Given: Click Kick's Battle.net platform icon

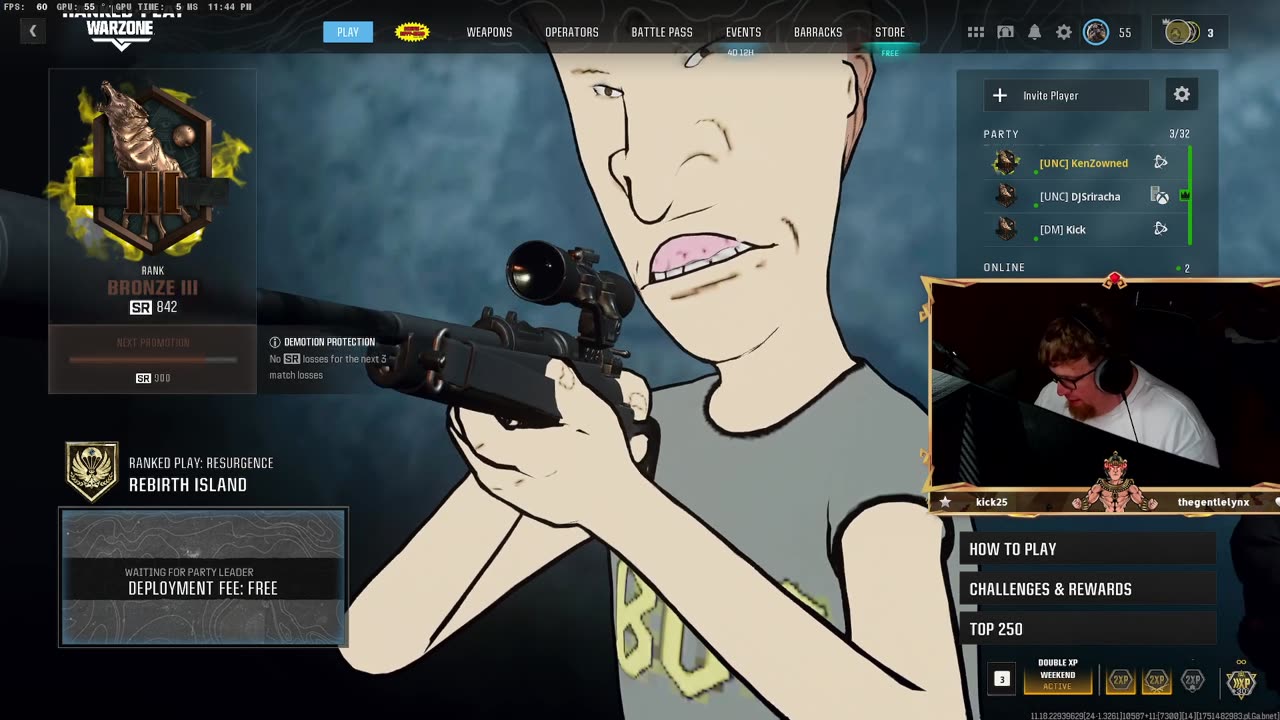Looking at the screenshot, I should [1160, 229].
